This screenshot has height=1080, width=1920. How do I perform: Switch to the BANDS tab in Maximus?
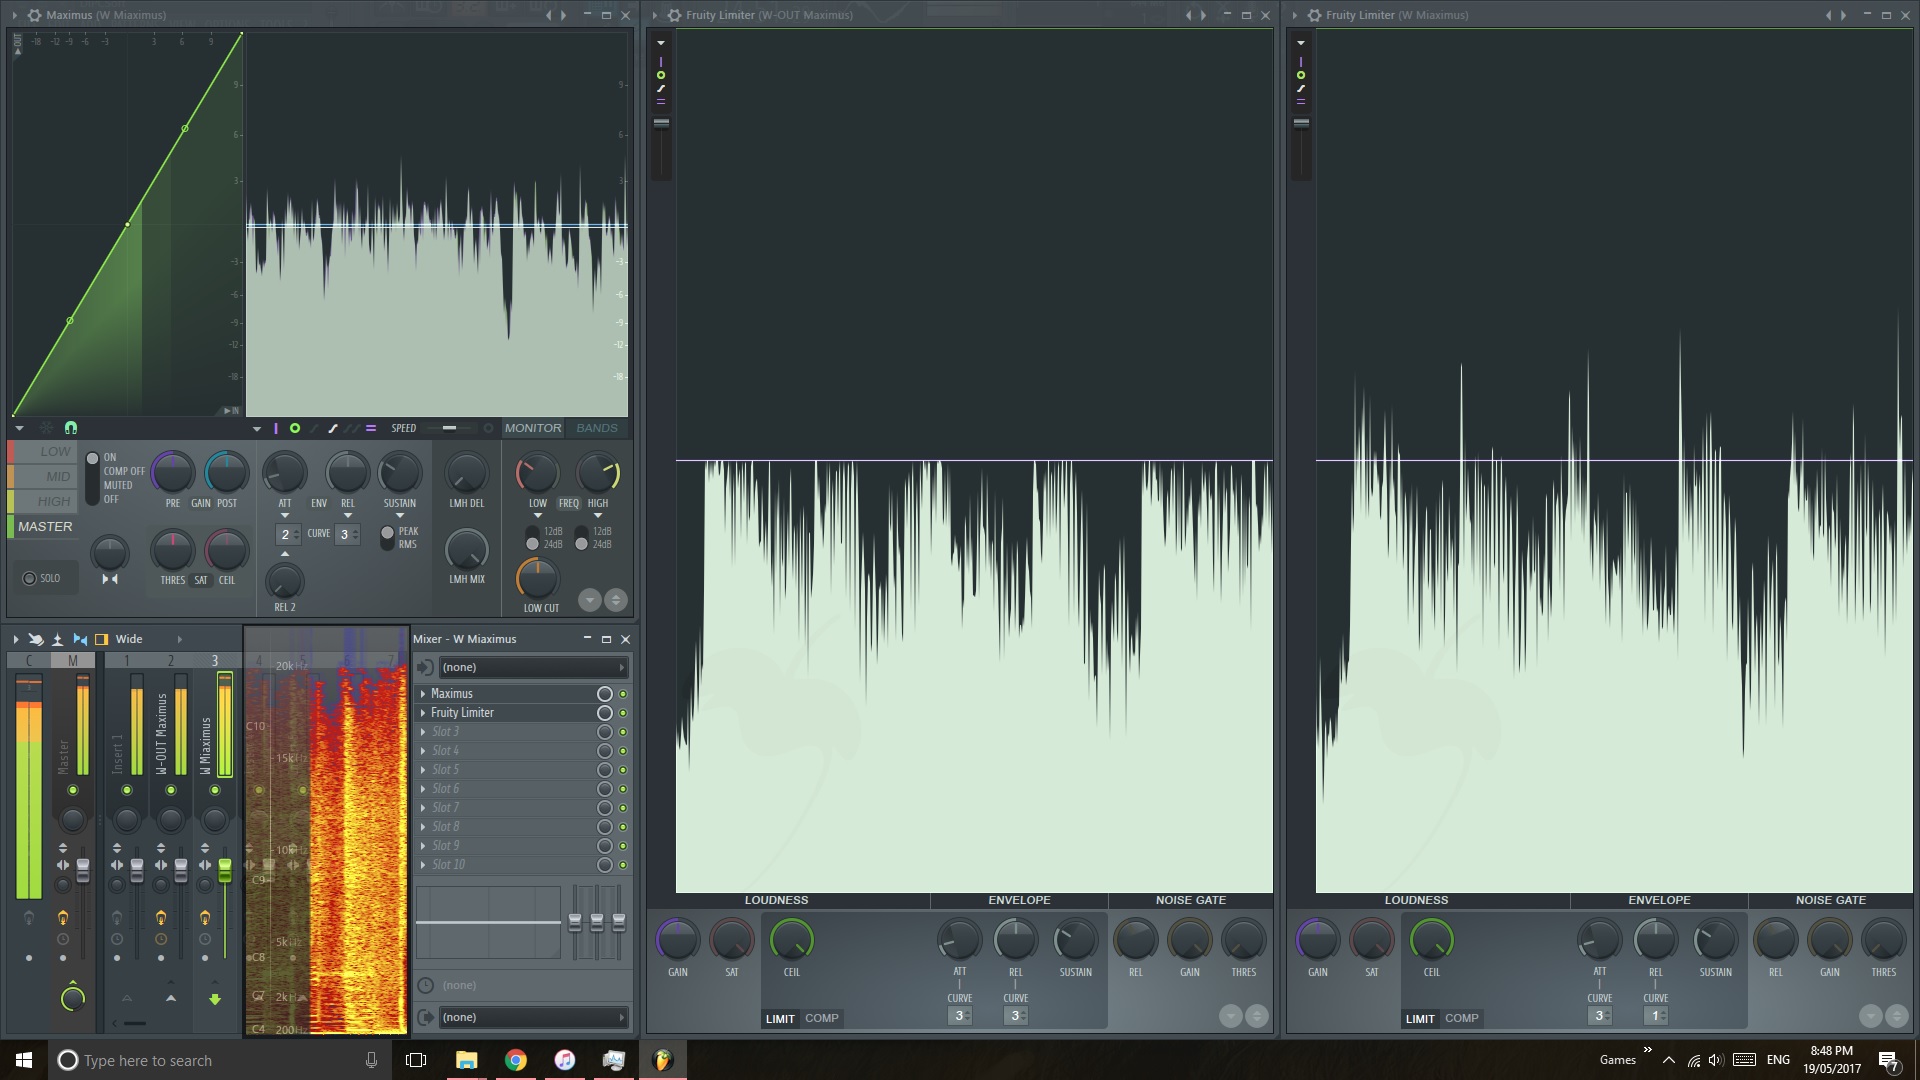(x=597, y=428)
